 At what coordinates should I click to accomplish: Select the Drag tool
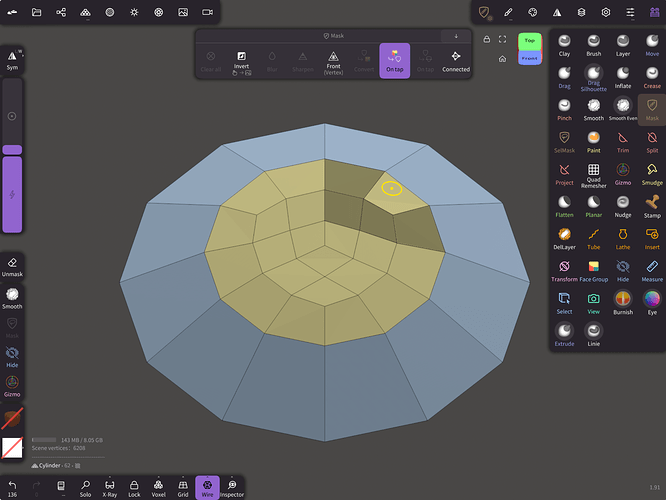(564, 78)
